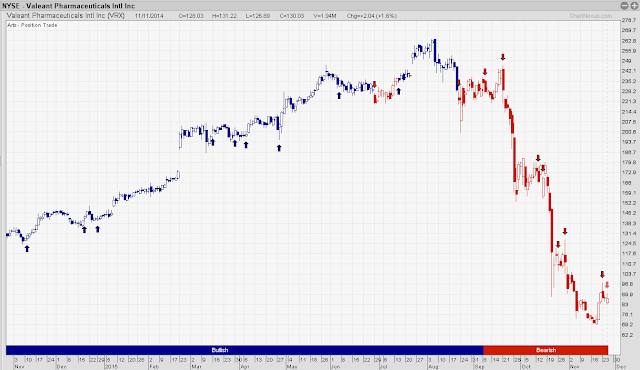Click the Feb month label on time axis
The image size is (640, 370).
(153, 366)
